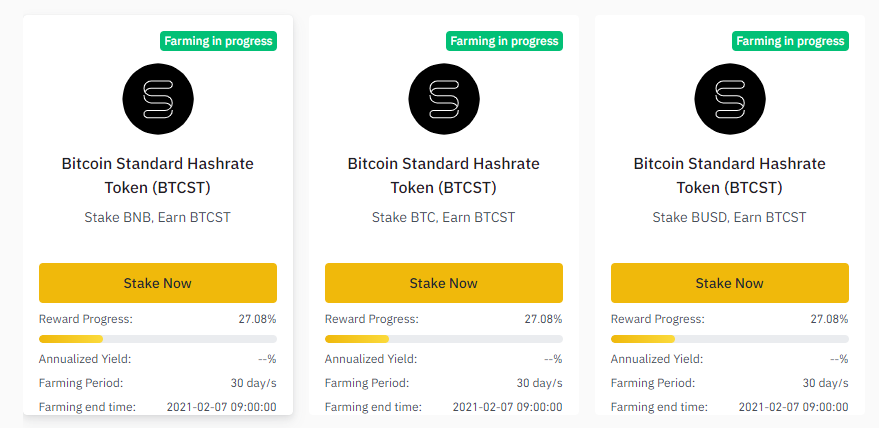879x428 pixels.
Task: Click the BTCST logo on the BUSD staking card
Action: tap(730, 99)
